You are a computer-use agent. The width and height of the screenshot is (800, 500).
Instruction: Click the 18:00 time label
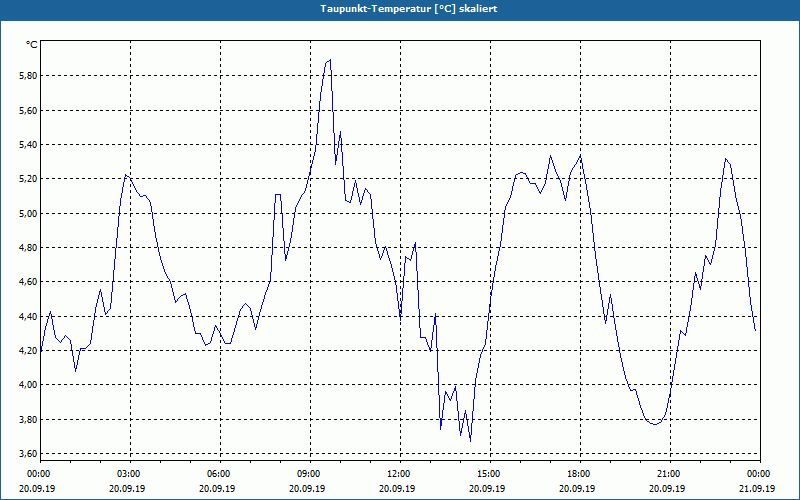580,474
